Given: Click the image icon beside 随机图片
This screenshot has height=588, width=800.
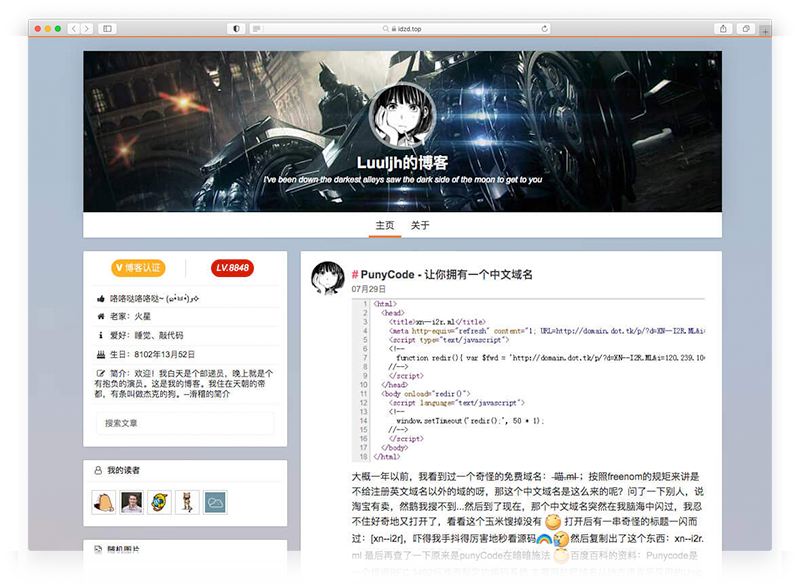Looking at the screenshot, I should 98,549.
